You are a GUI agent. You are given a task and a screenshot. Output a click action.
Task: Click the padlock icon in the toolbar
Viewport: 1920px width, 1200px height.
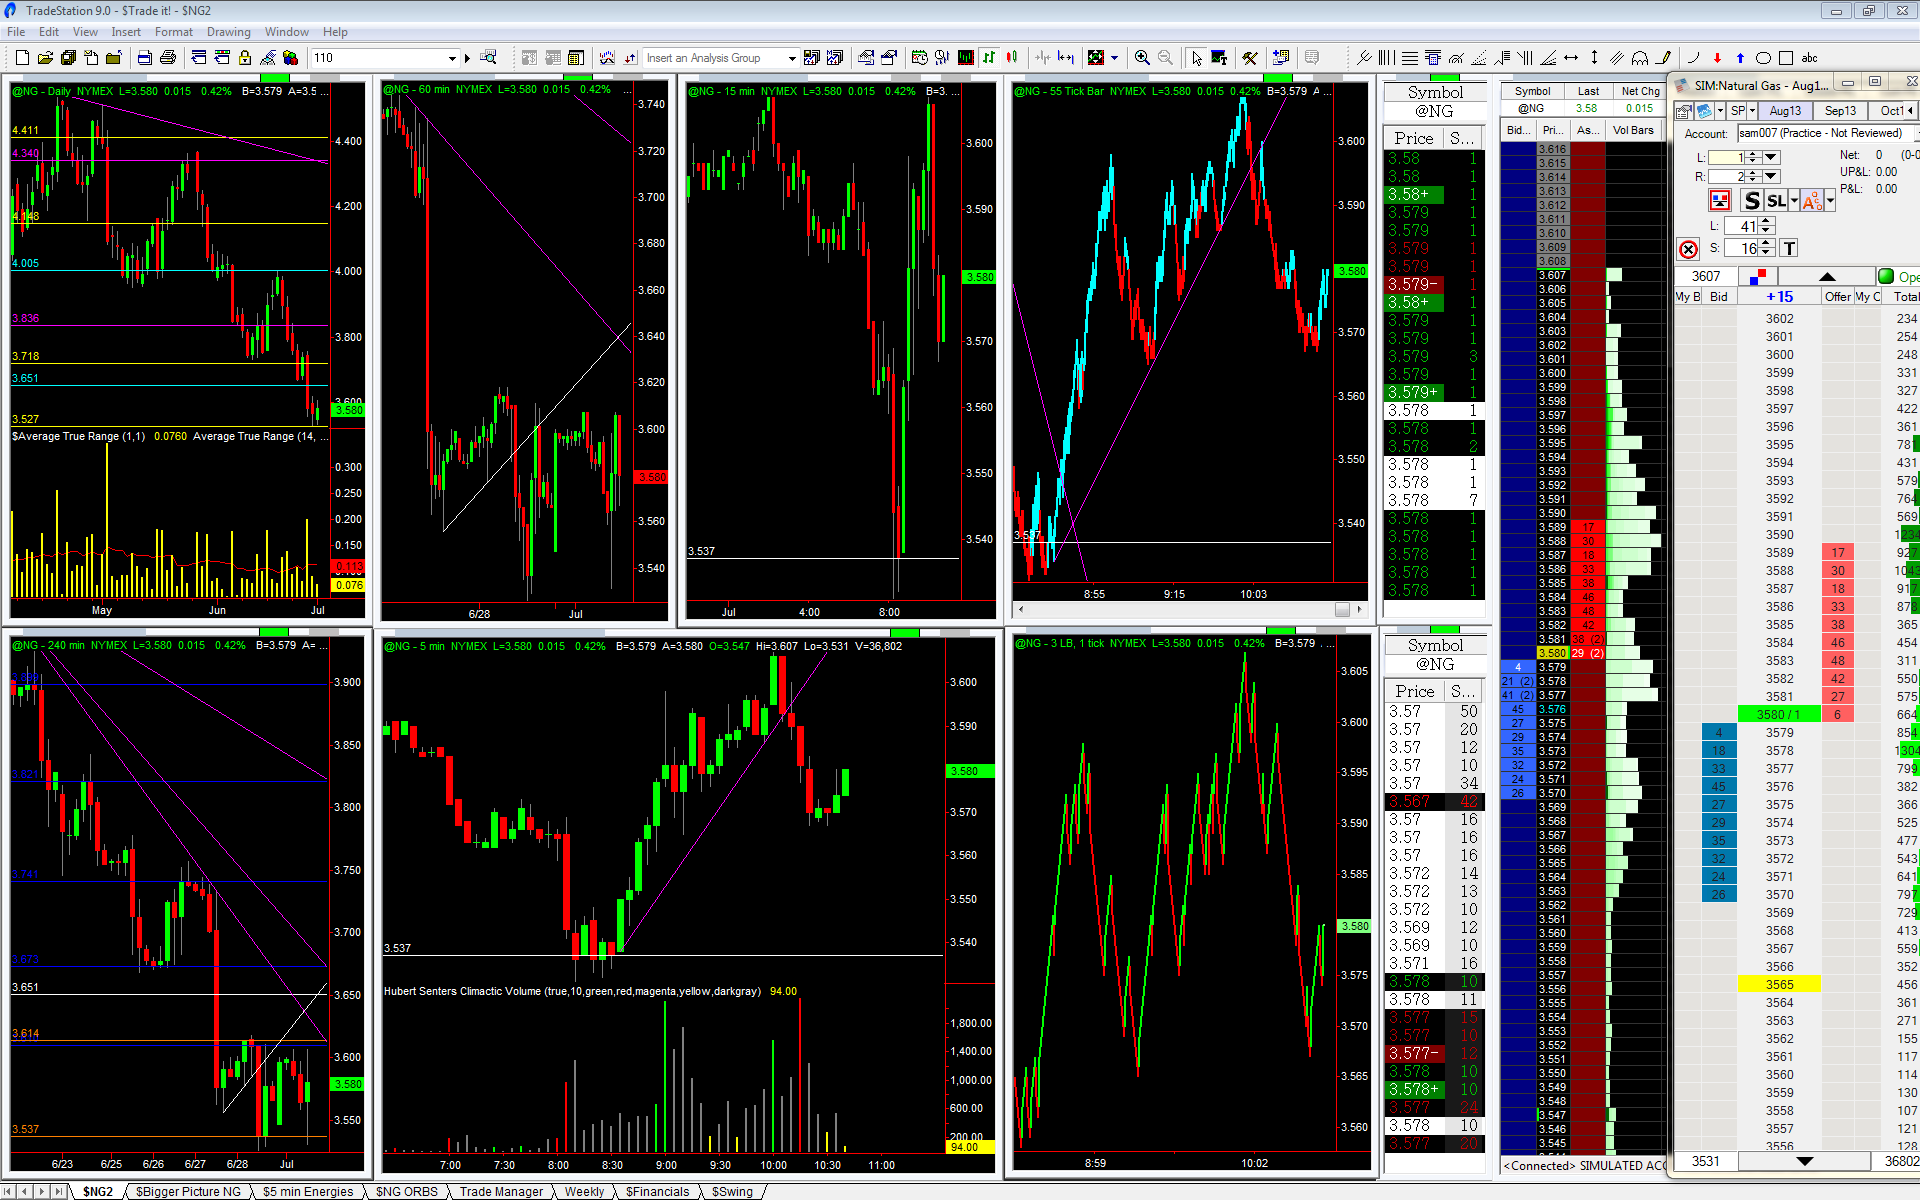coord(244,58)
